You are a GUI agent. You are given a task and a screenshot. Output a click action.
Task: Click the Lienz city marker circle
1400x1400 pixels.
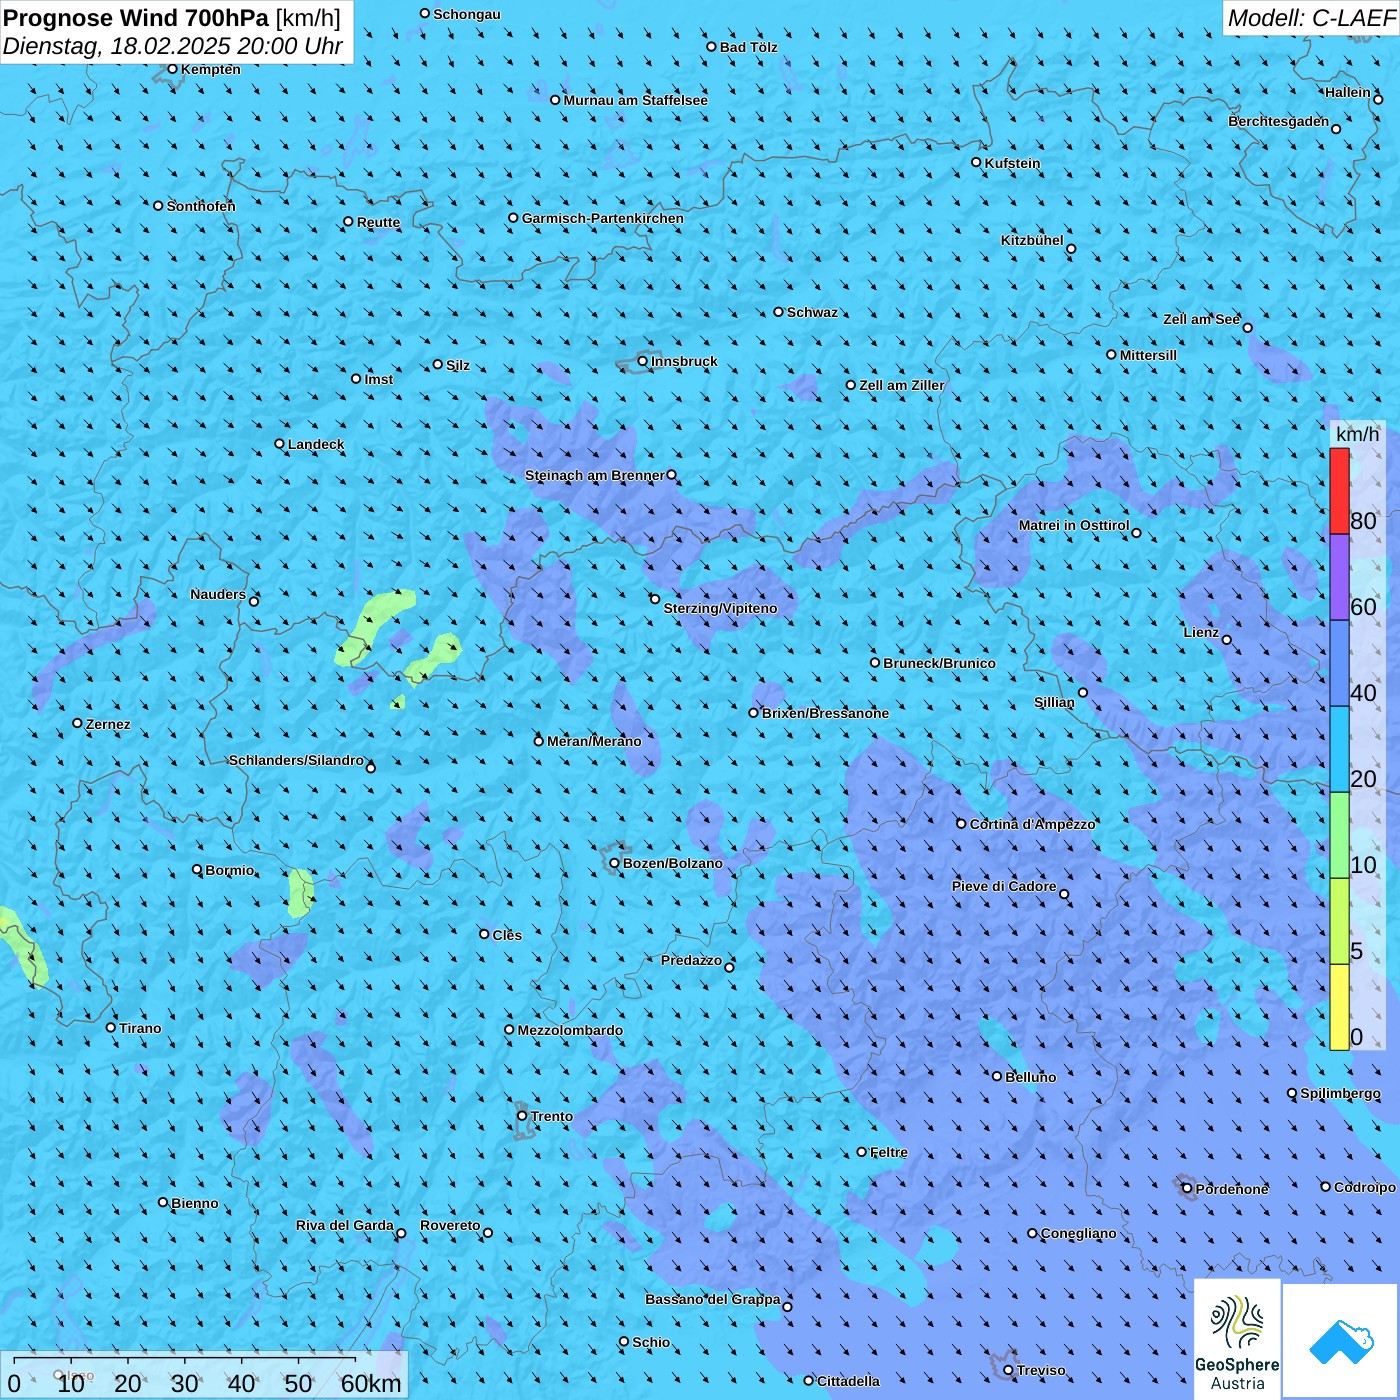pyautogui.click(x=1227, y=640)
